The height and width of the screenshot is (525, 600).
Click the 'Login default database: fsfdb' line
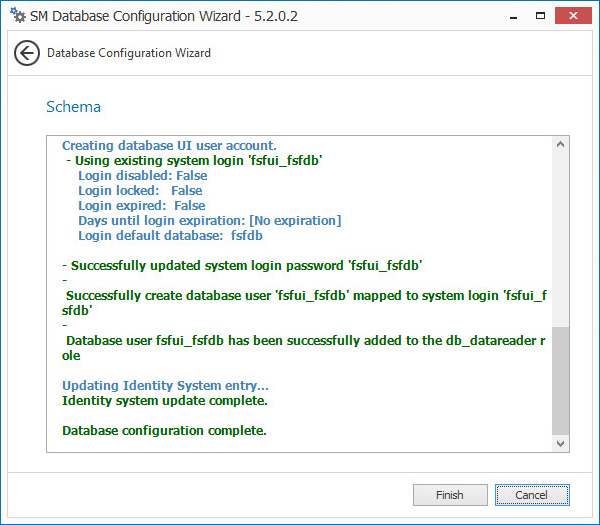point(168,236)
